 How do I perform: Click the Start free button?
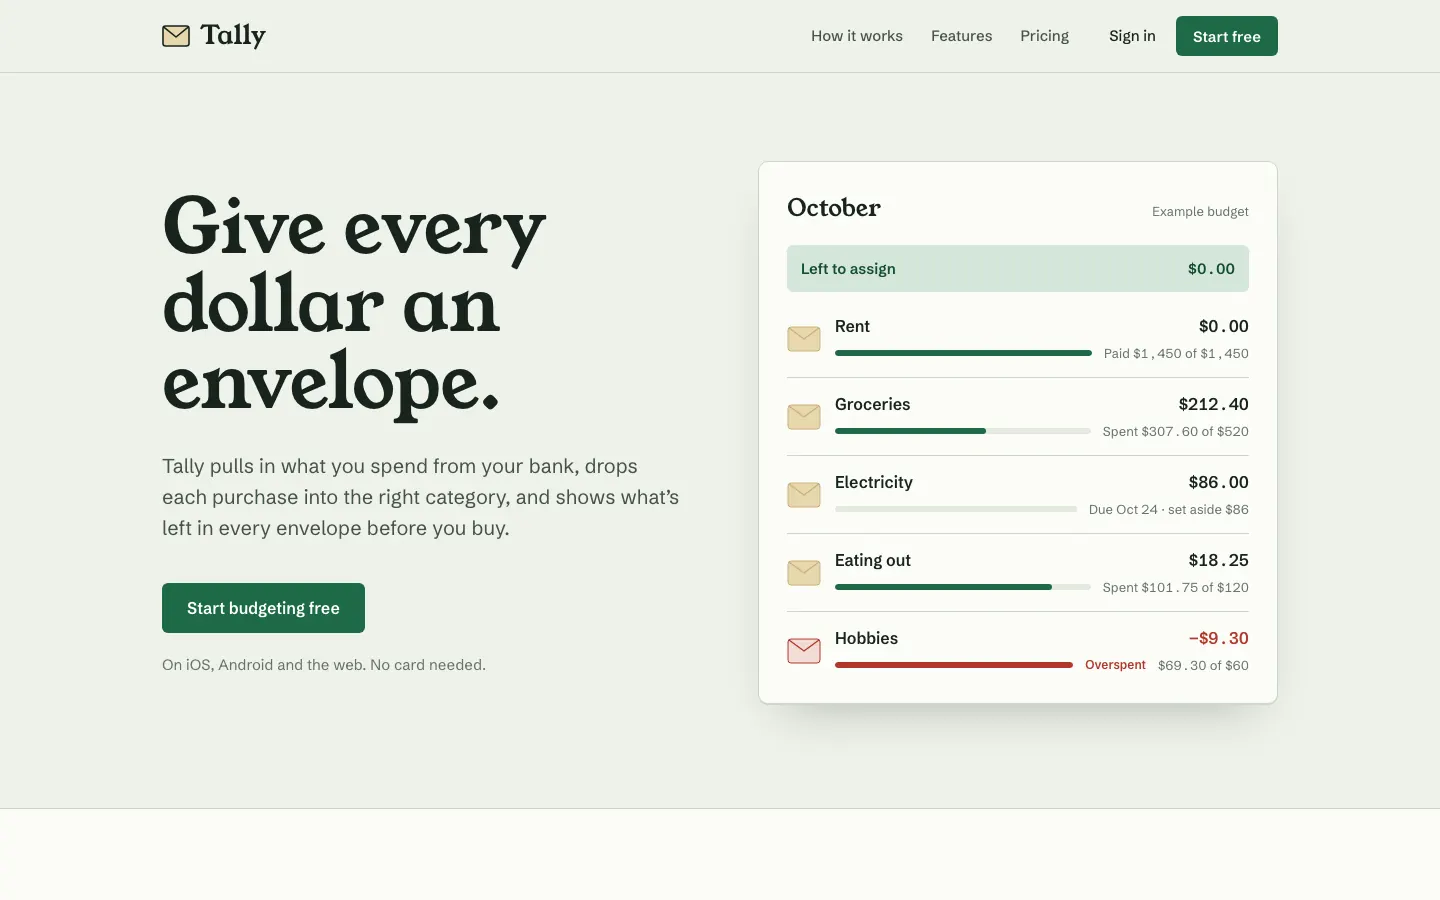tap(1227, 36)
